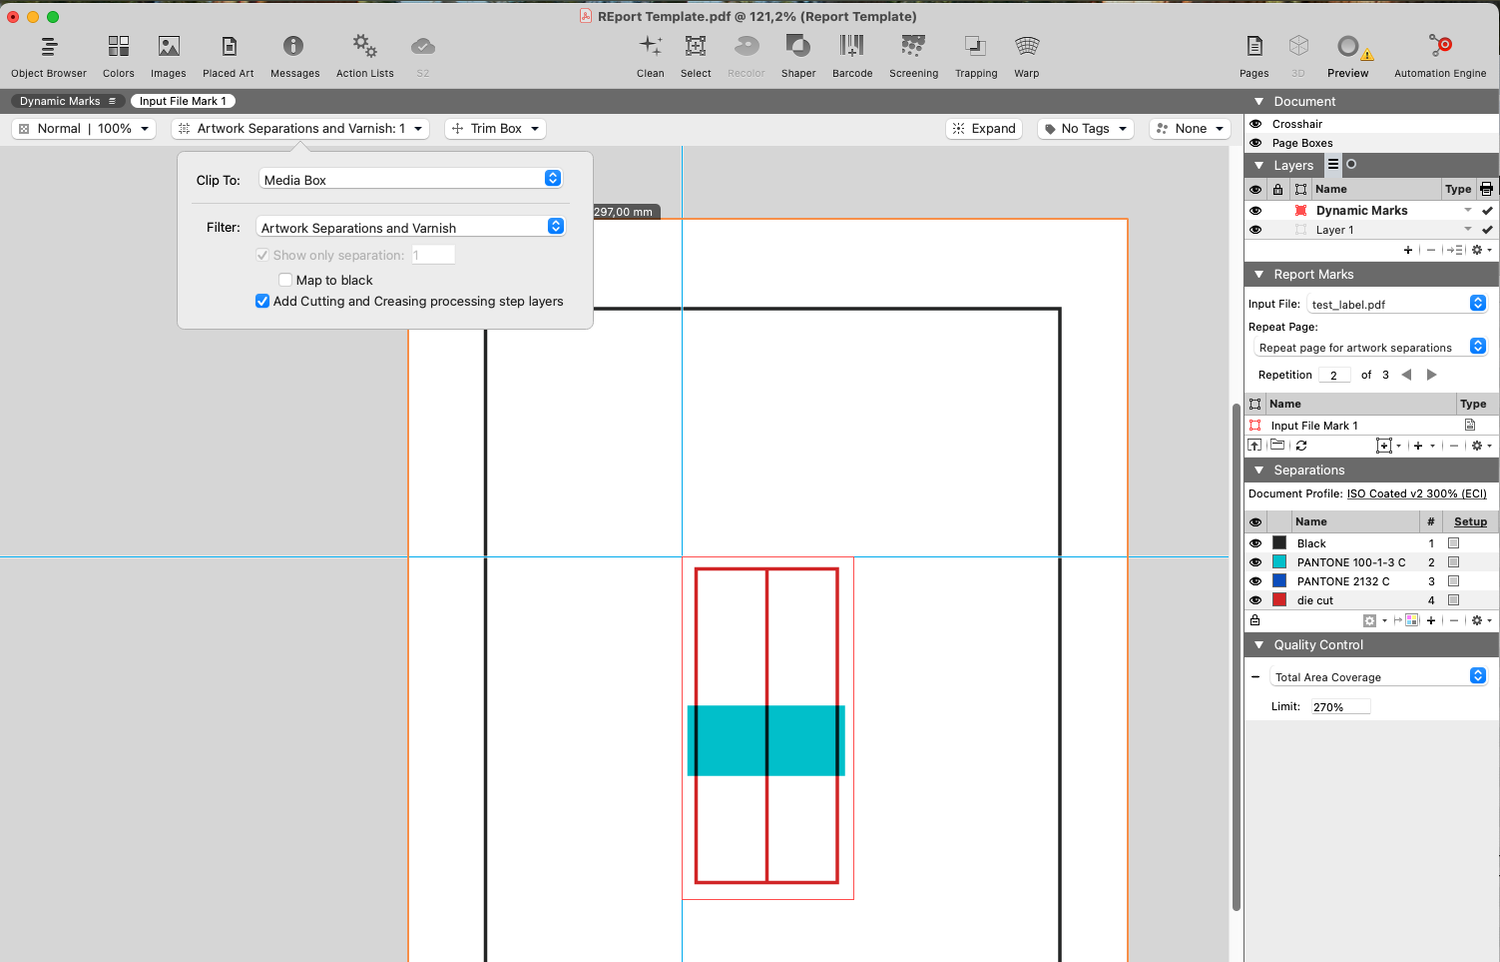1500x962 pixels.
Task: Open the Object Browser panel
Action: (x=49, y=56)
